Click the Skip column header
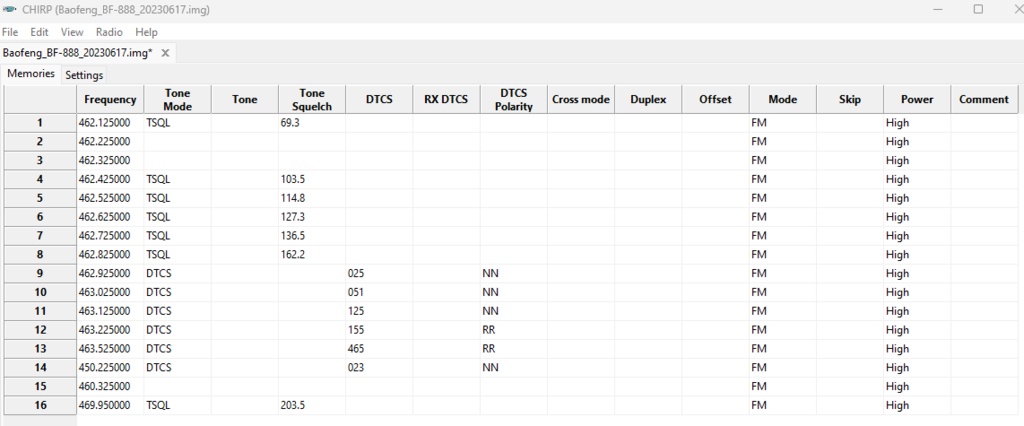Screen dimensions: 1024x426 850,99
